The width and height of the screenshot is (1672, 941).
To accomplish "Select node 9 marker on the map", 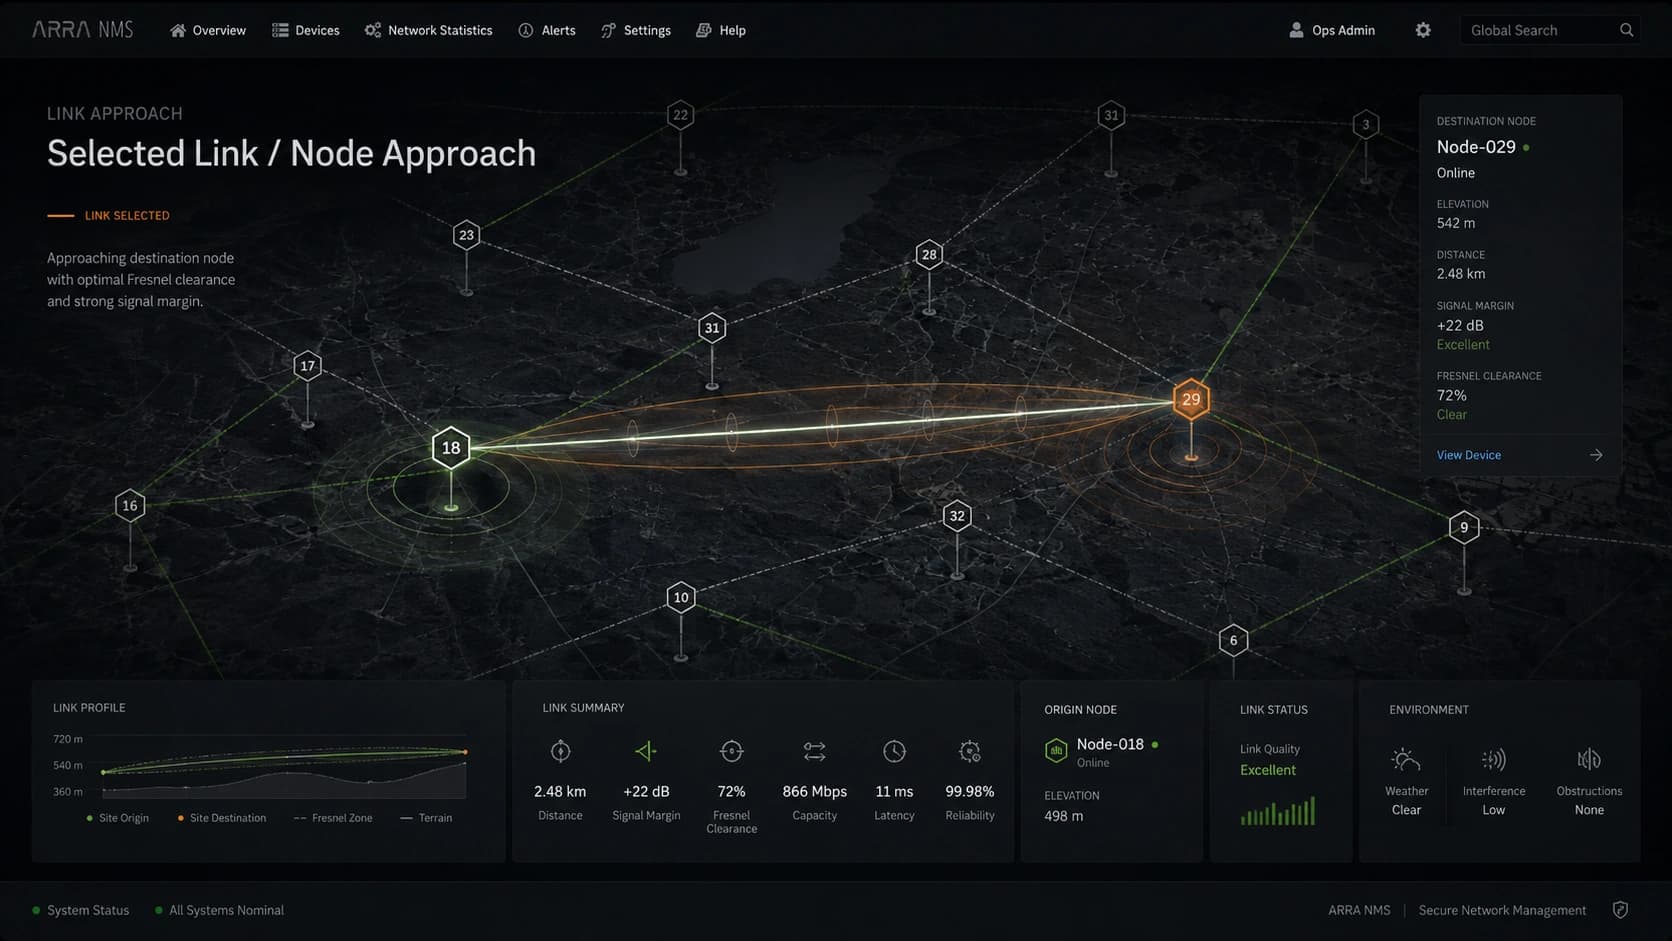I will [1464, 527].
